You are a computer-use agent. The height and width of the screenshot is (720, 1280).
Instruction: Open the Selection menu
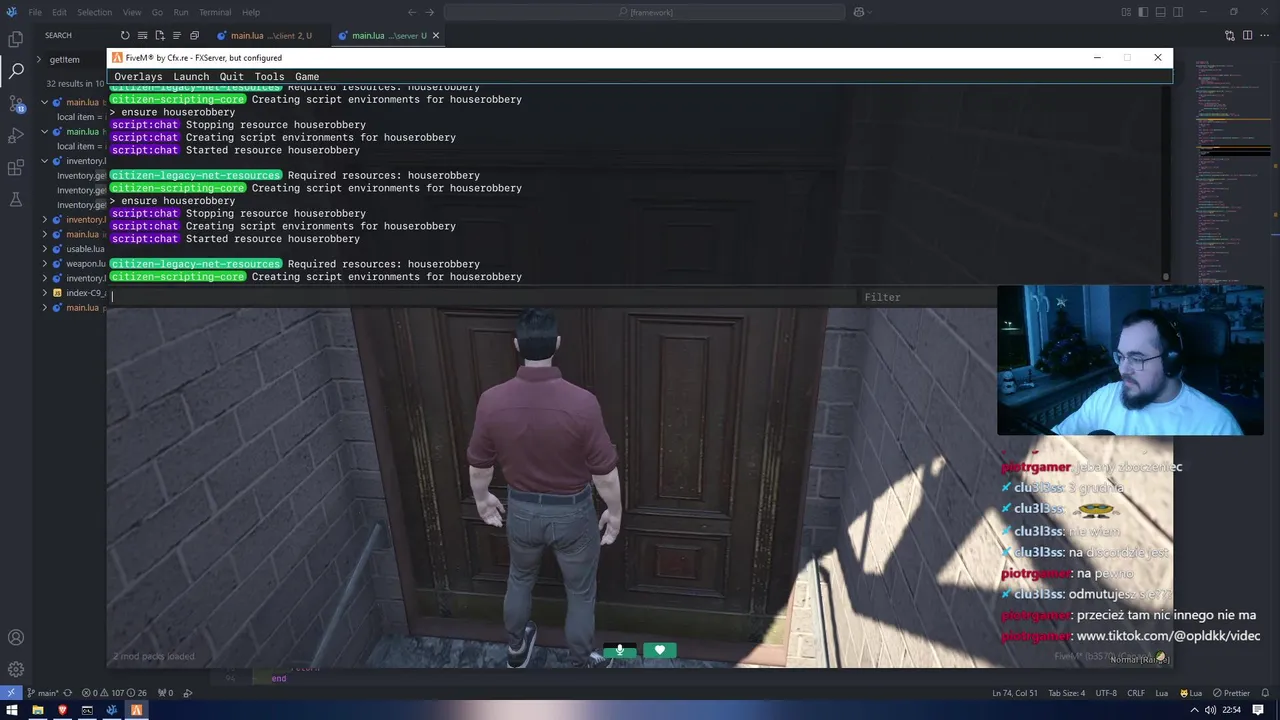tap(94, 12)
